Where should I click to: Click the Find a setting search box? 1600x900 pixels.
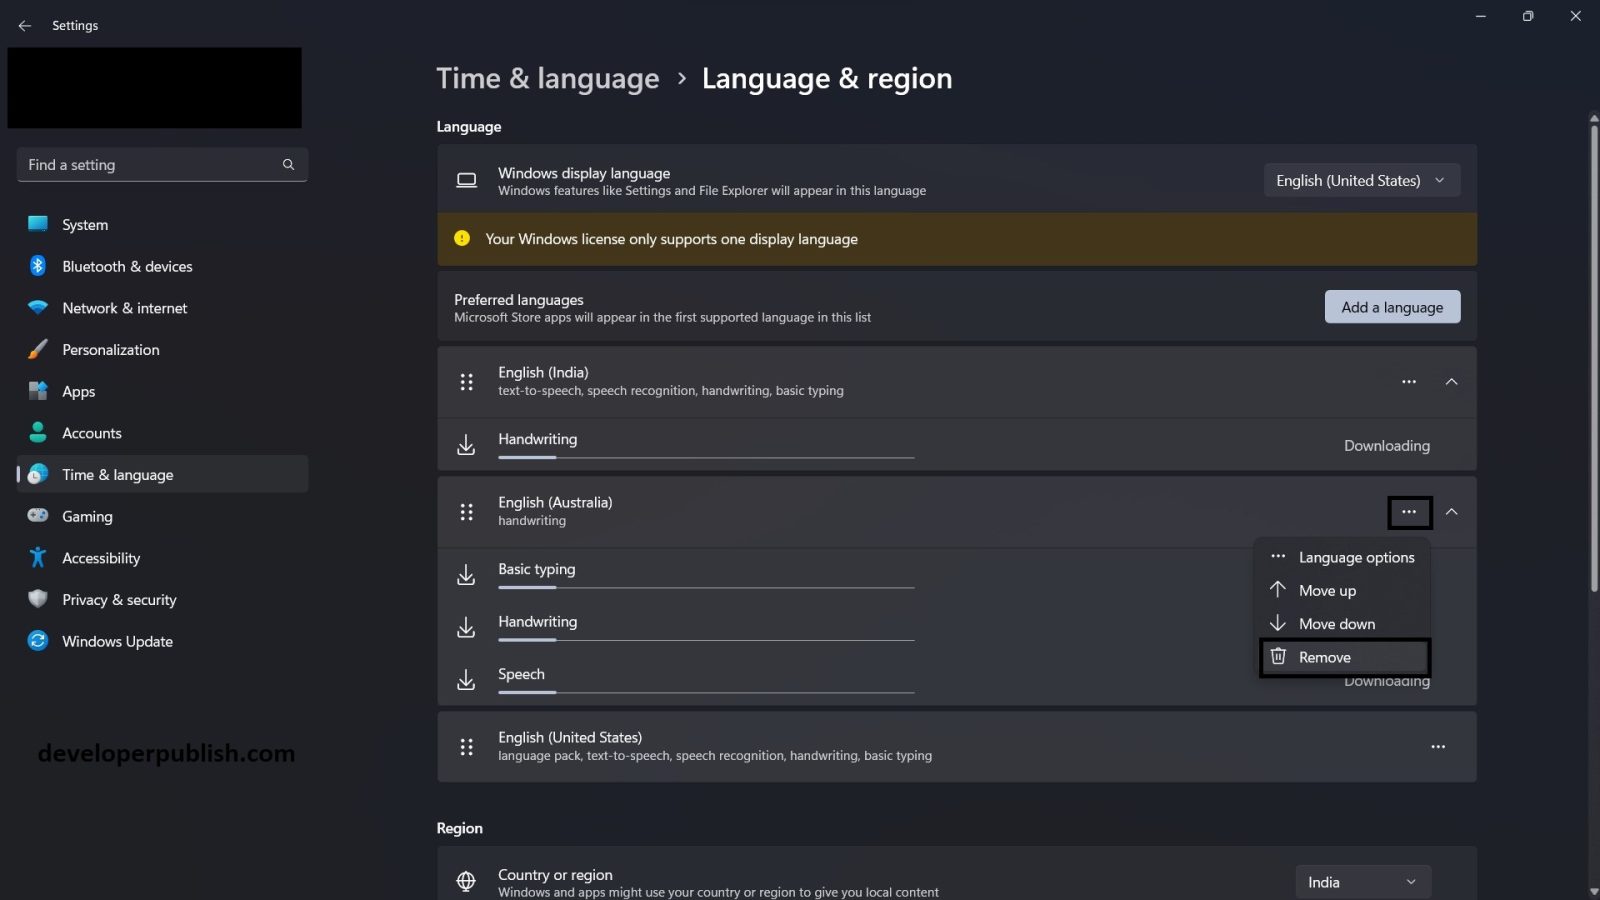point(162,164)
